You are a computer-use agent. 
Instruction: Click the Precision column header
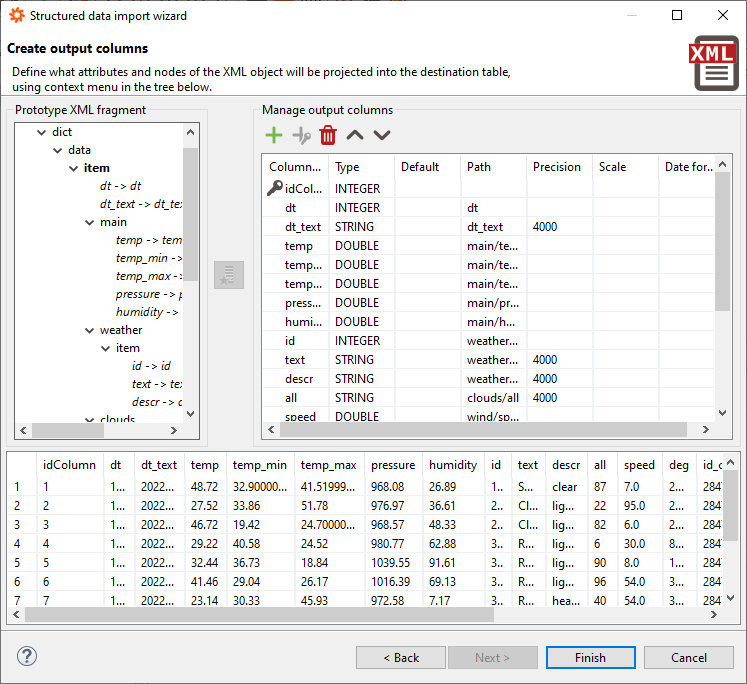(x=557, y=167)
